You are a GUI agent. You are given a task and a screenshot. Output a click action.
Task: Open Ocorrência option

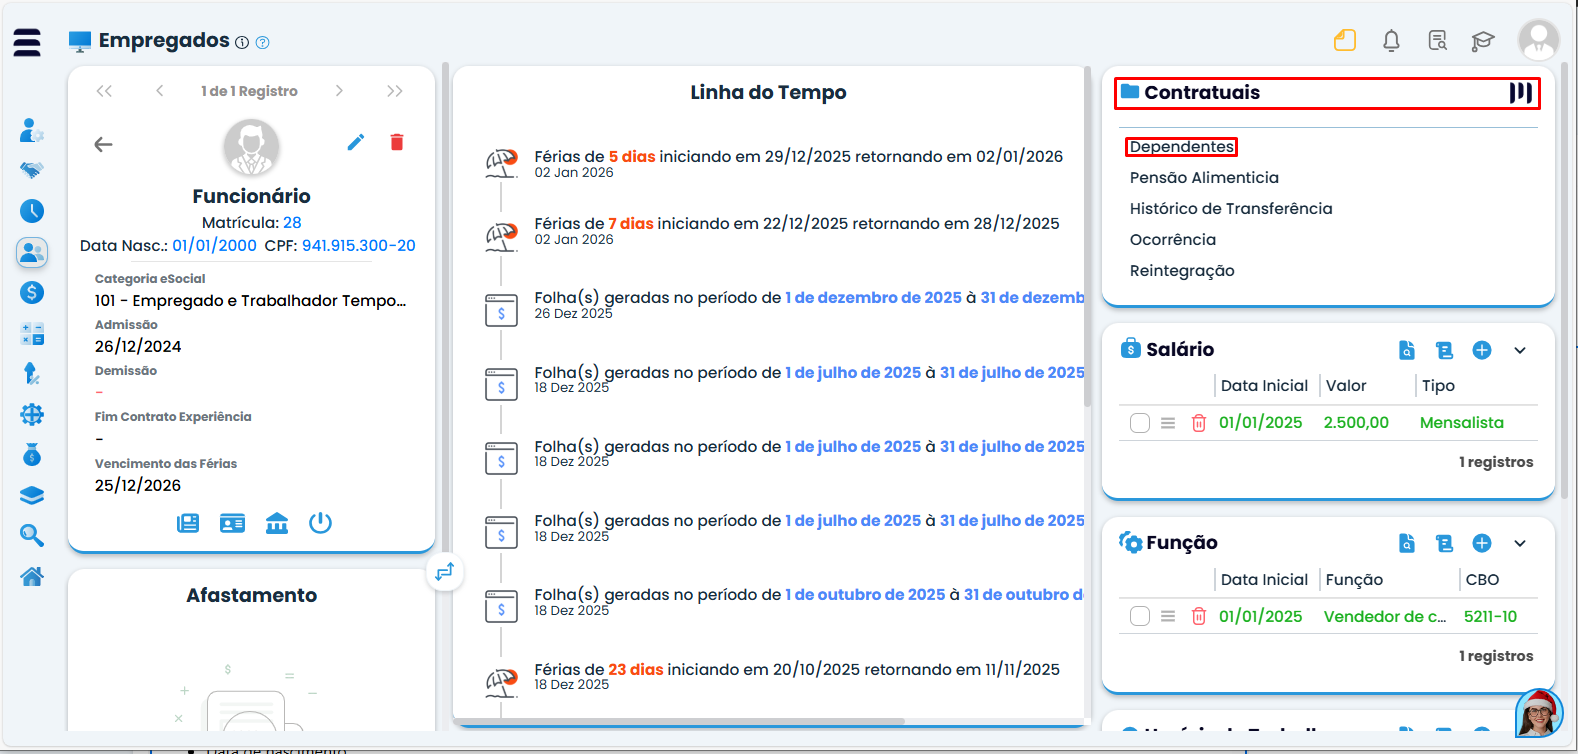pyautogui.click(x=1173, y=240)
